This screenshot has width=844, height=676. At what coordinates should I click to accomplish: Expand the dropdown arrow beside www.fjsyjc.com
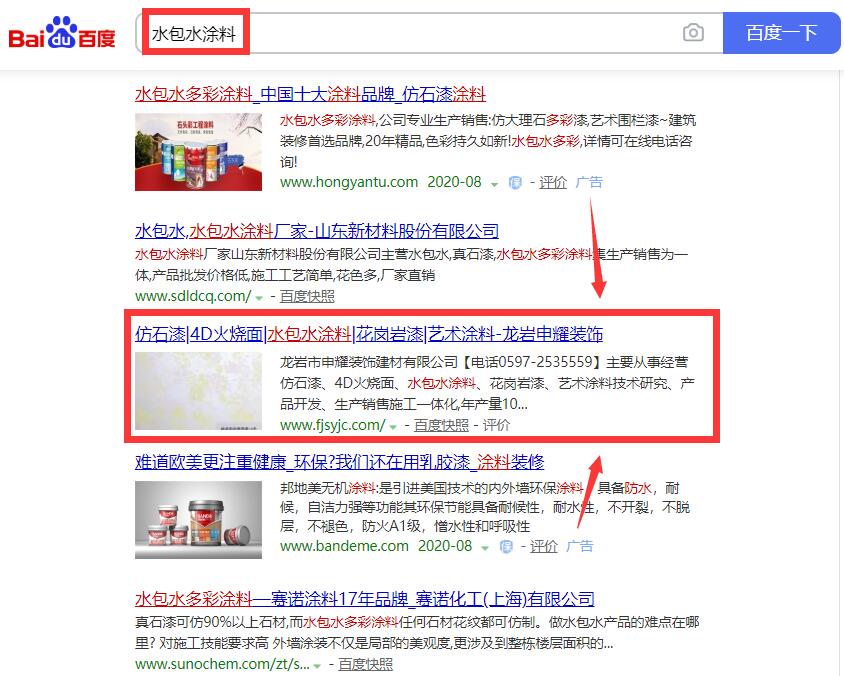pyautogui.click(x=393, y=427)
